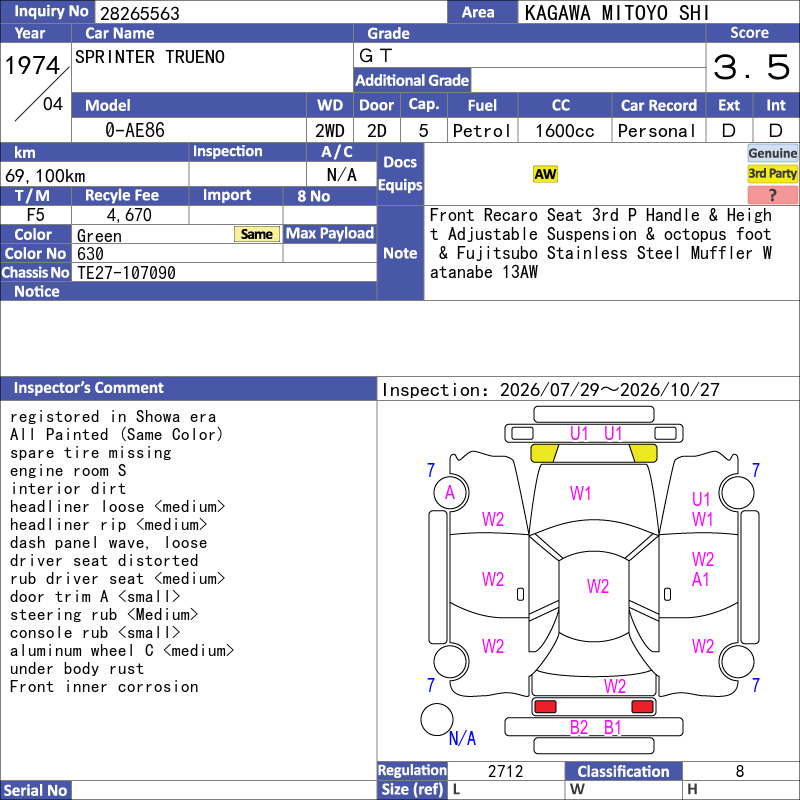
Task: Select the mileage 69,100km
Action: [x=45, y=176]
